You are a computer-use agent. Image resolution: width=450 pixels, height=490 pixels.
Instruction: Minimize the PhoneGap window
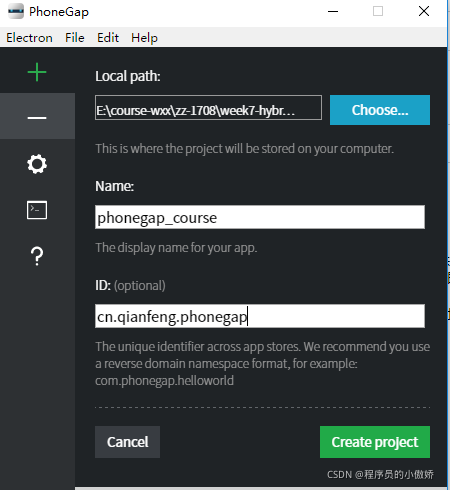(333, 11)
